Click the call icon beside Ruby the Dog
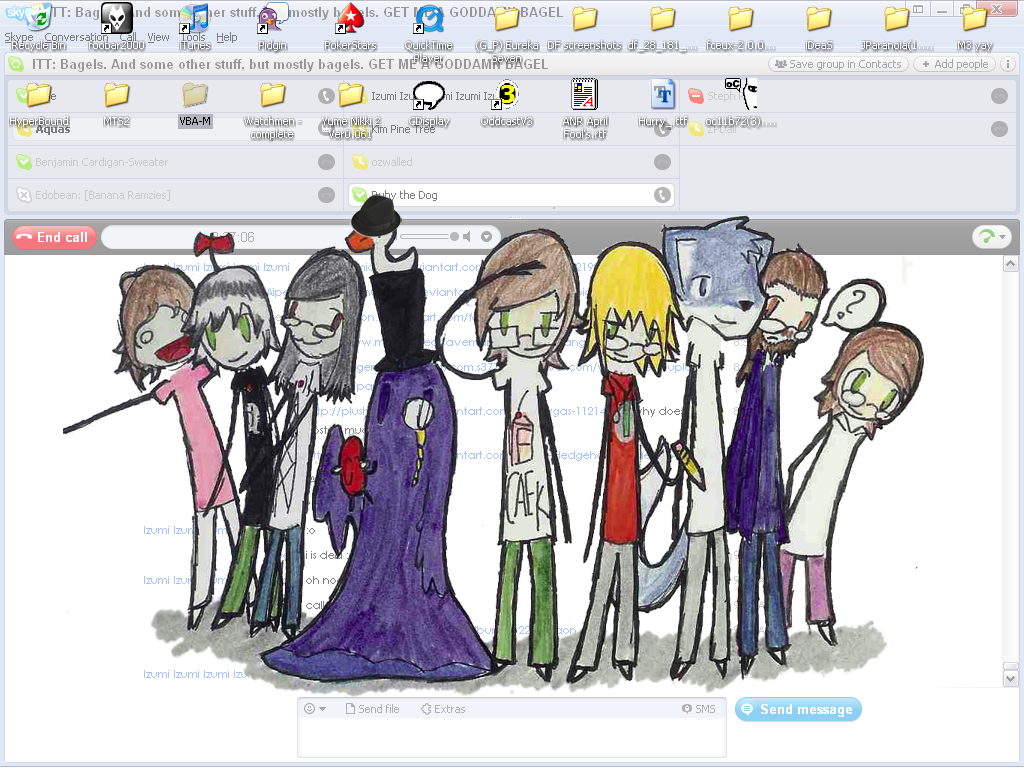This screenshot has width=1024, height=768. [x=662, y=195]
